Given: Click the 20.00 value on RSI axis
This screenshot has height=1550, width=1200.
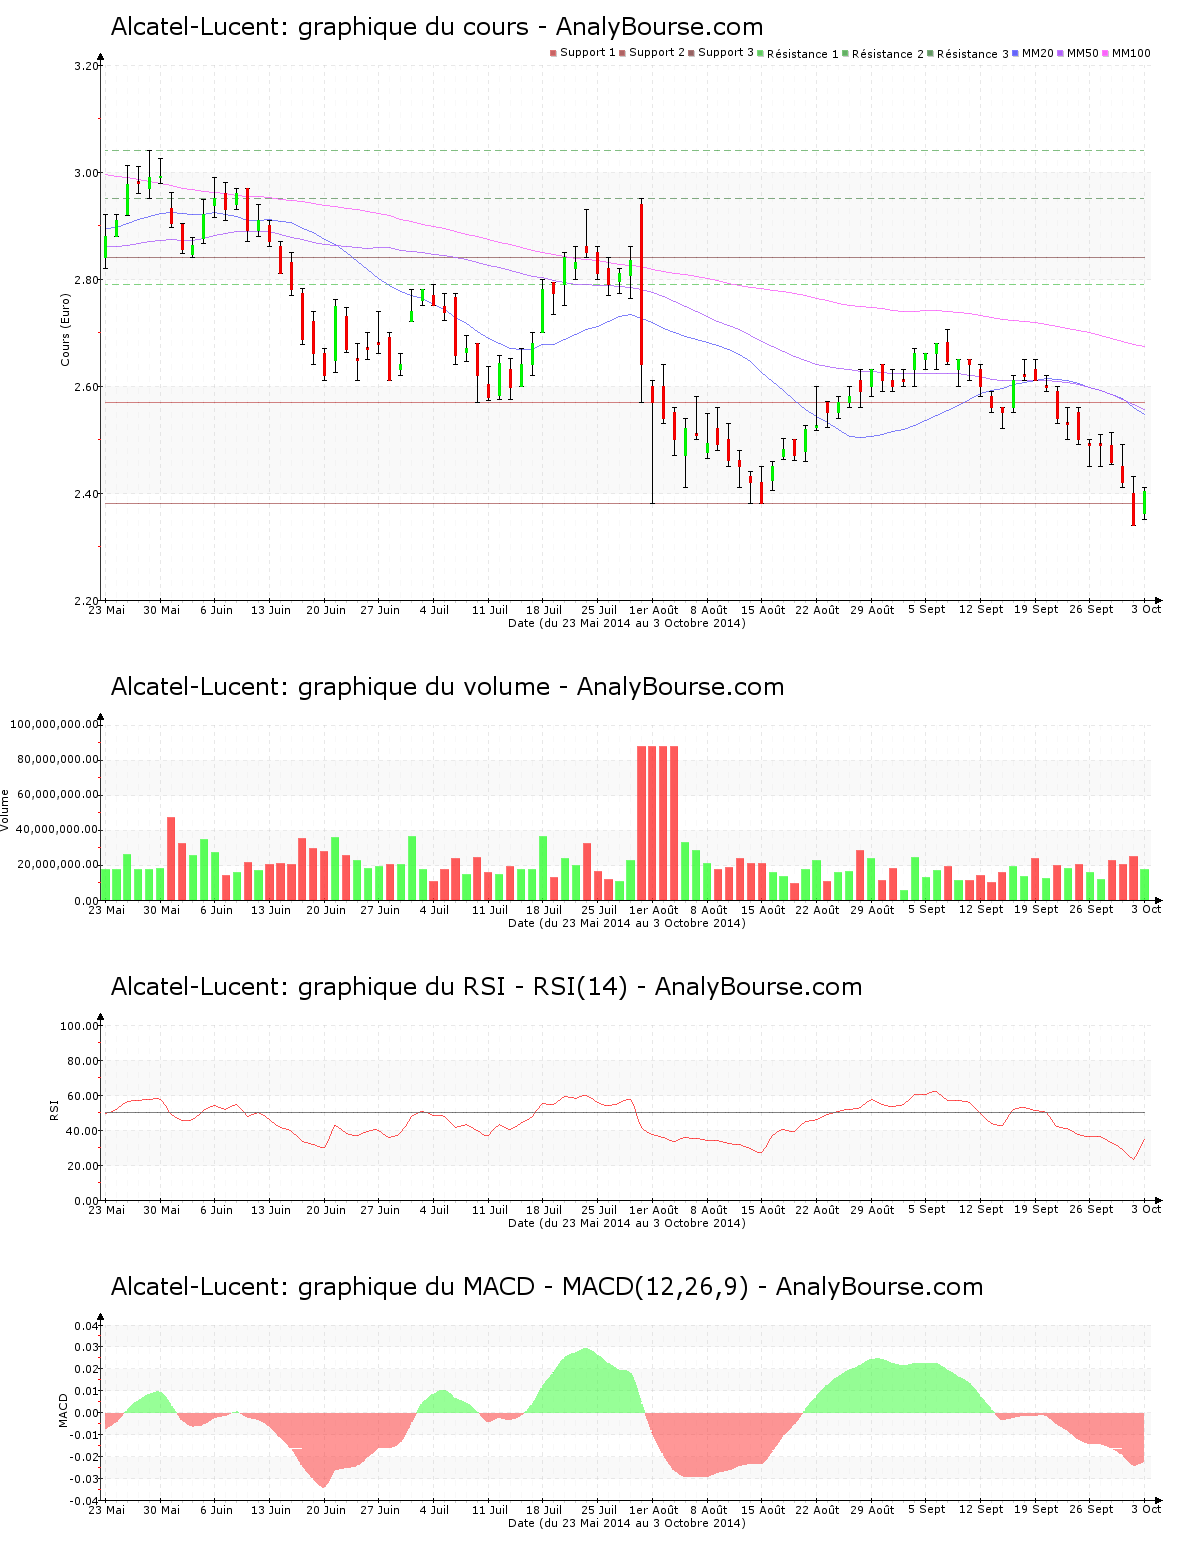Looking at the screenshot, I should click(83, 1166).
